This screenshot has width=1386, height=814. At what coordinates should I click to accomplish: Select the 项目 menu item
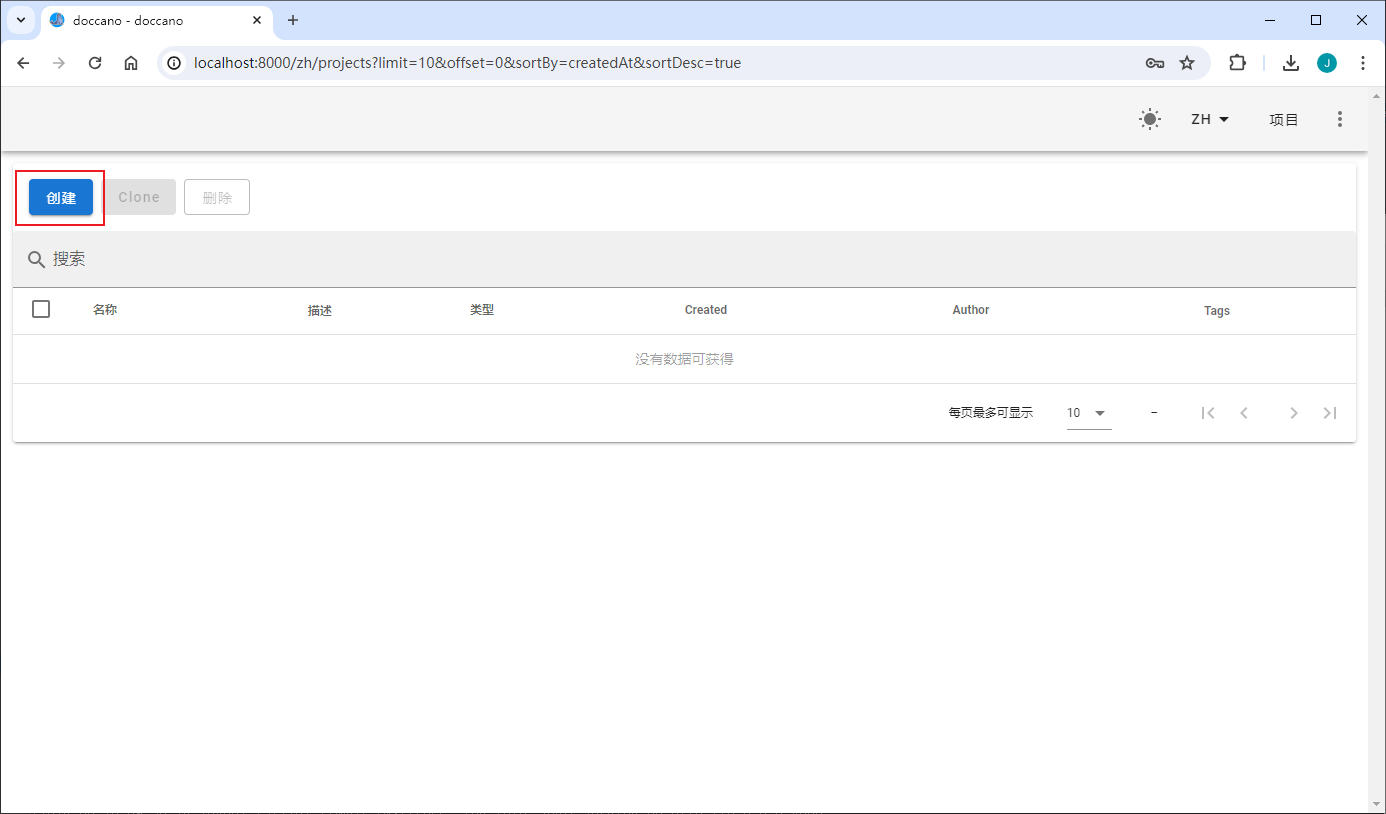pyautogui.click(x=1284, y=119)
